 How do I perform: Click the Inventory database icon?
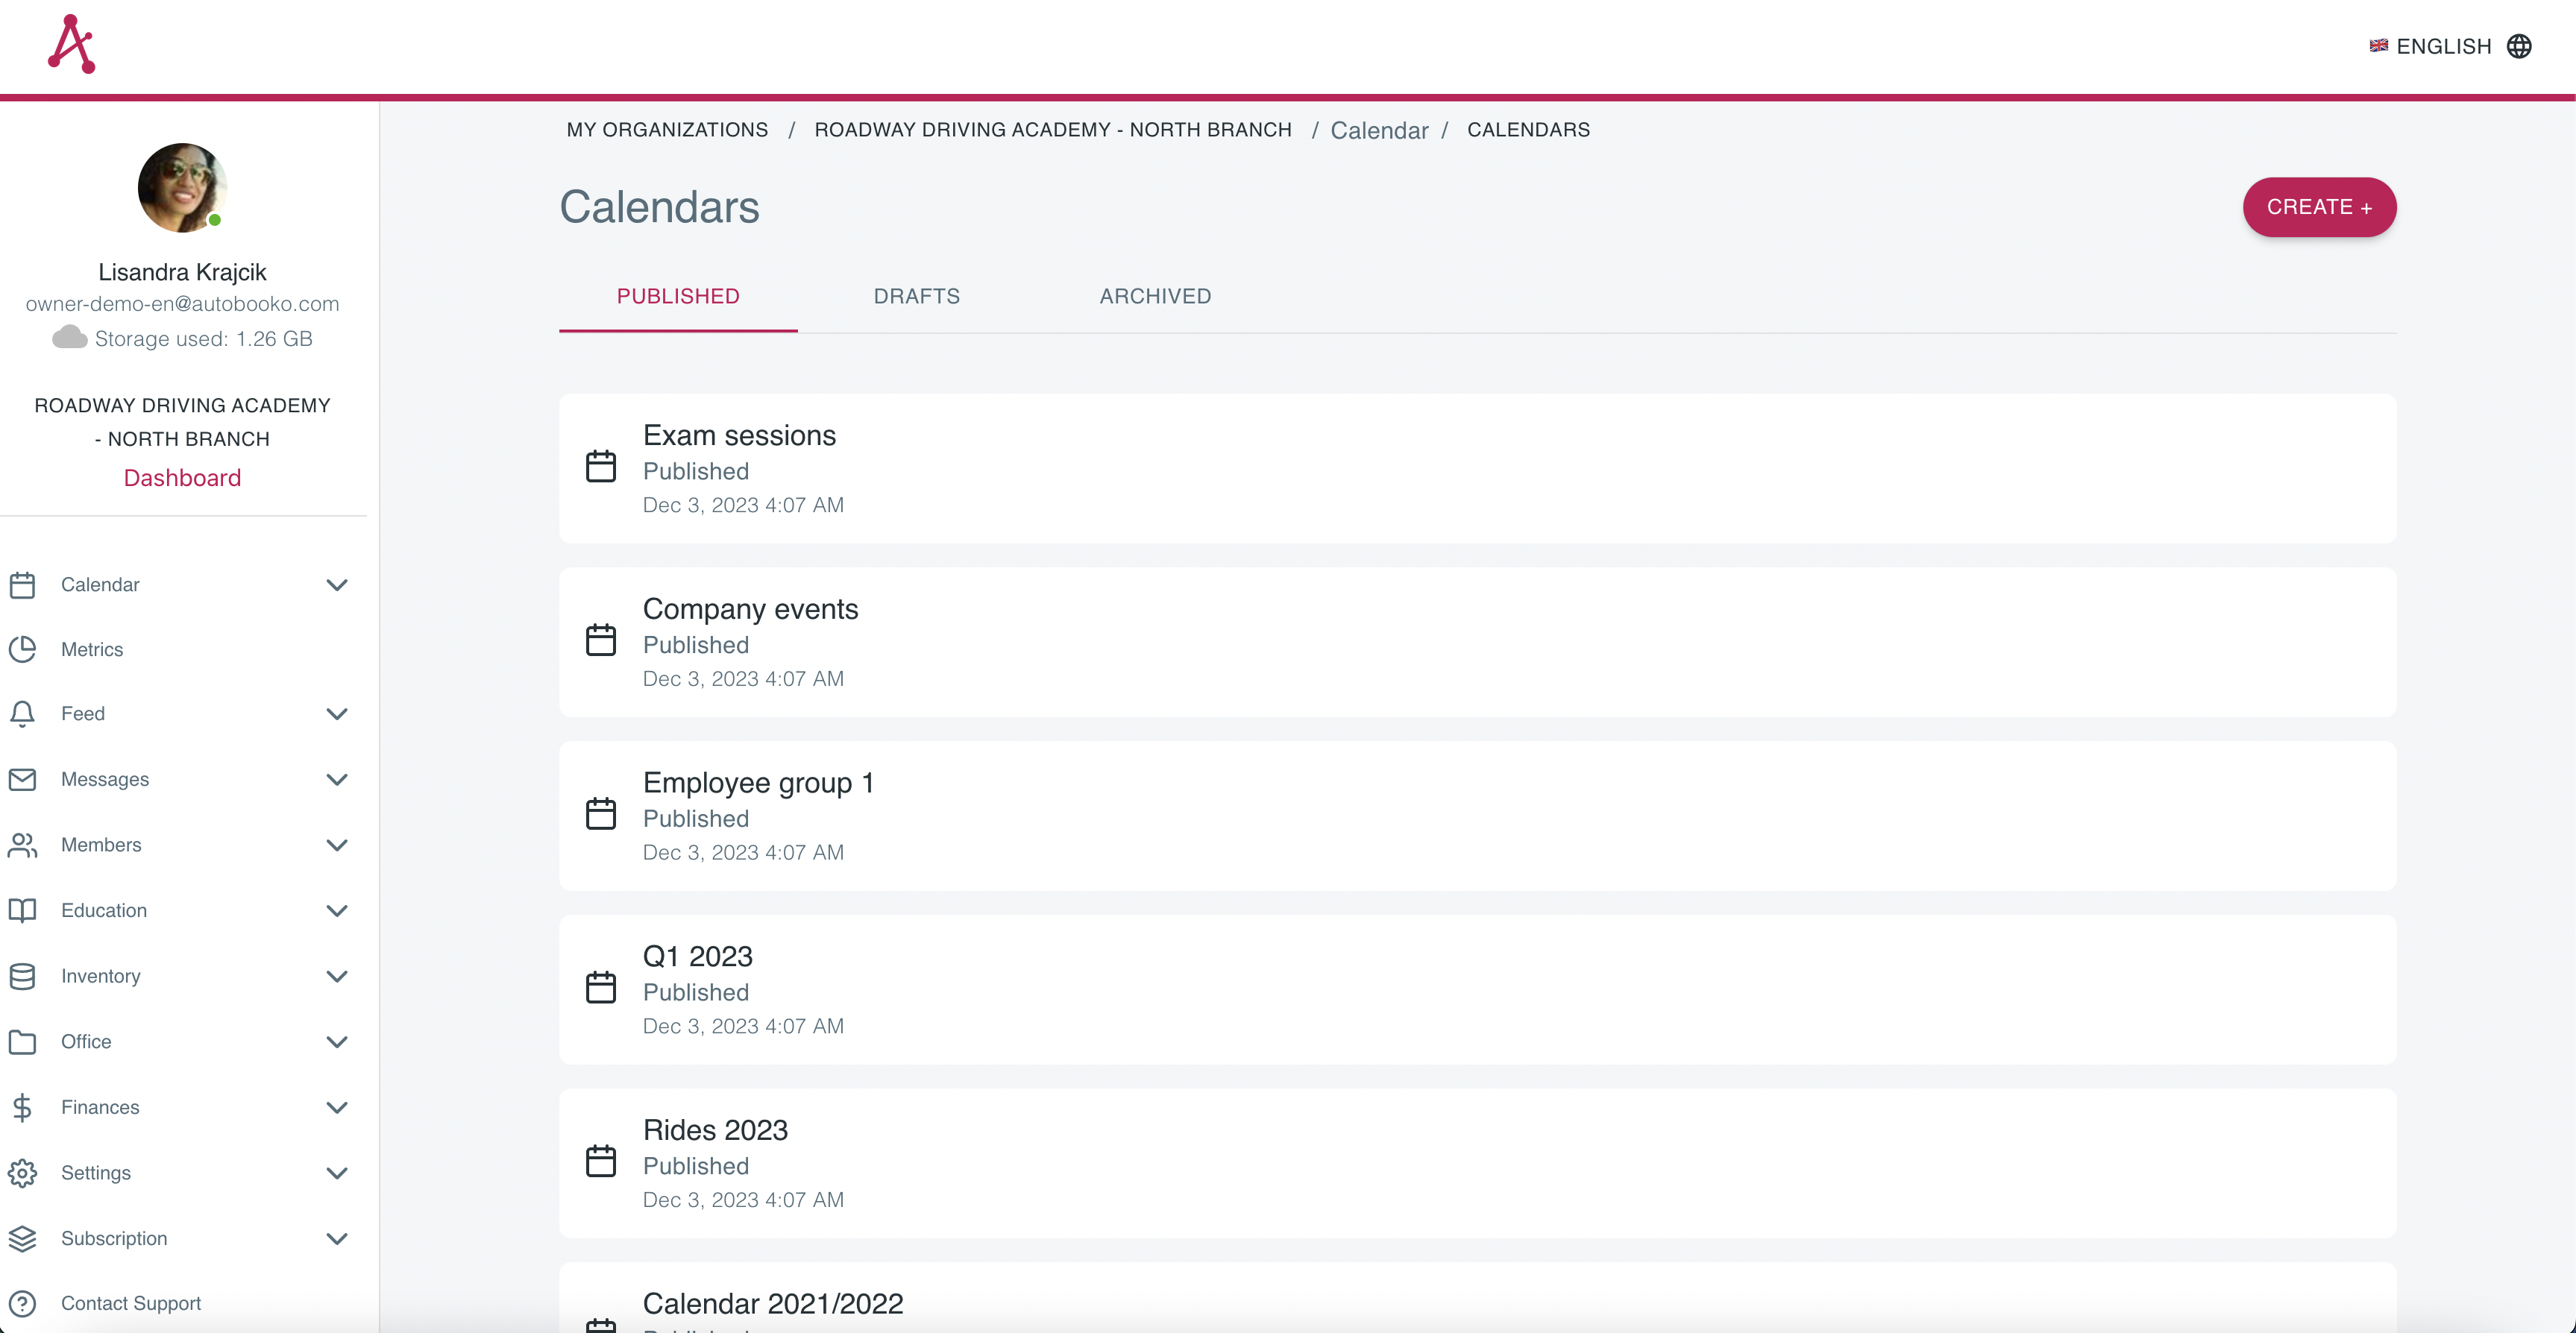click(x=22, y=976)
